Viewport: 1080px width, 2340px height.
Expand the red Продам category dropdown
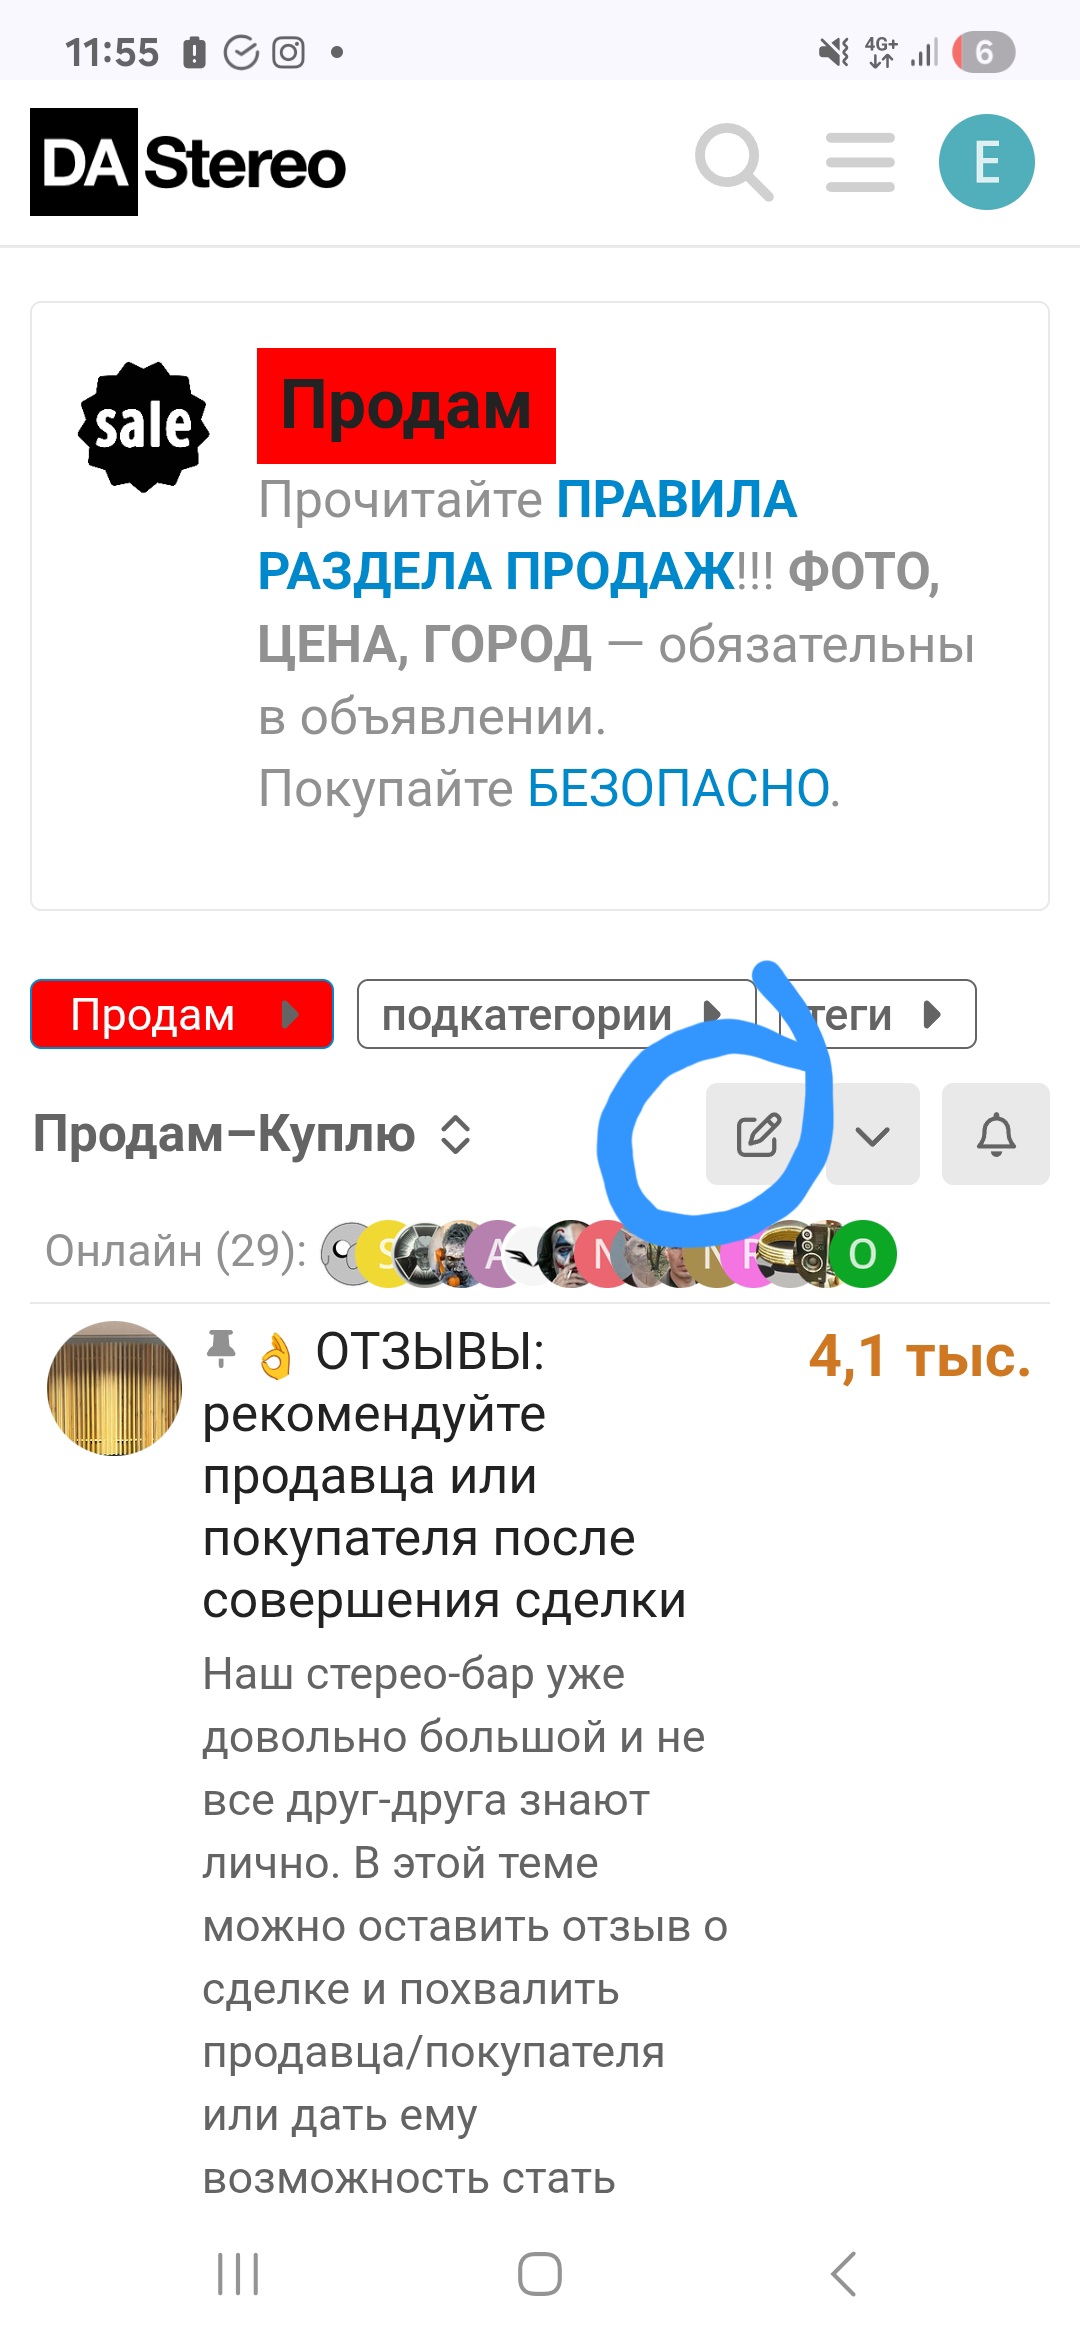pos(182,1014)
